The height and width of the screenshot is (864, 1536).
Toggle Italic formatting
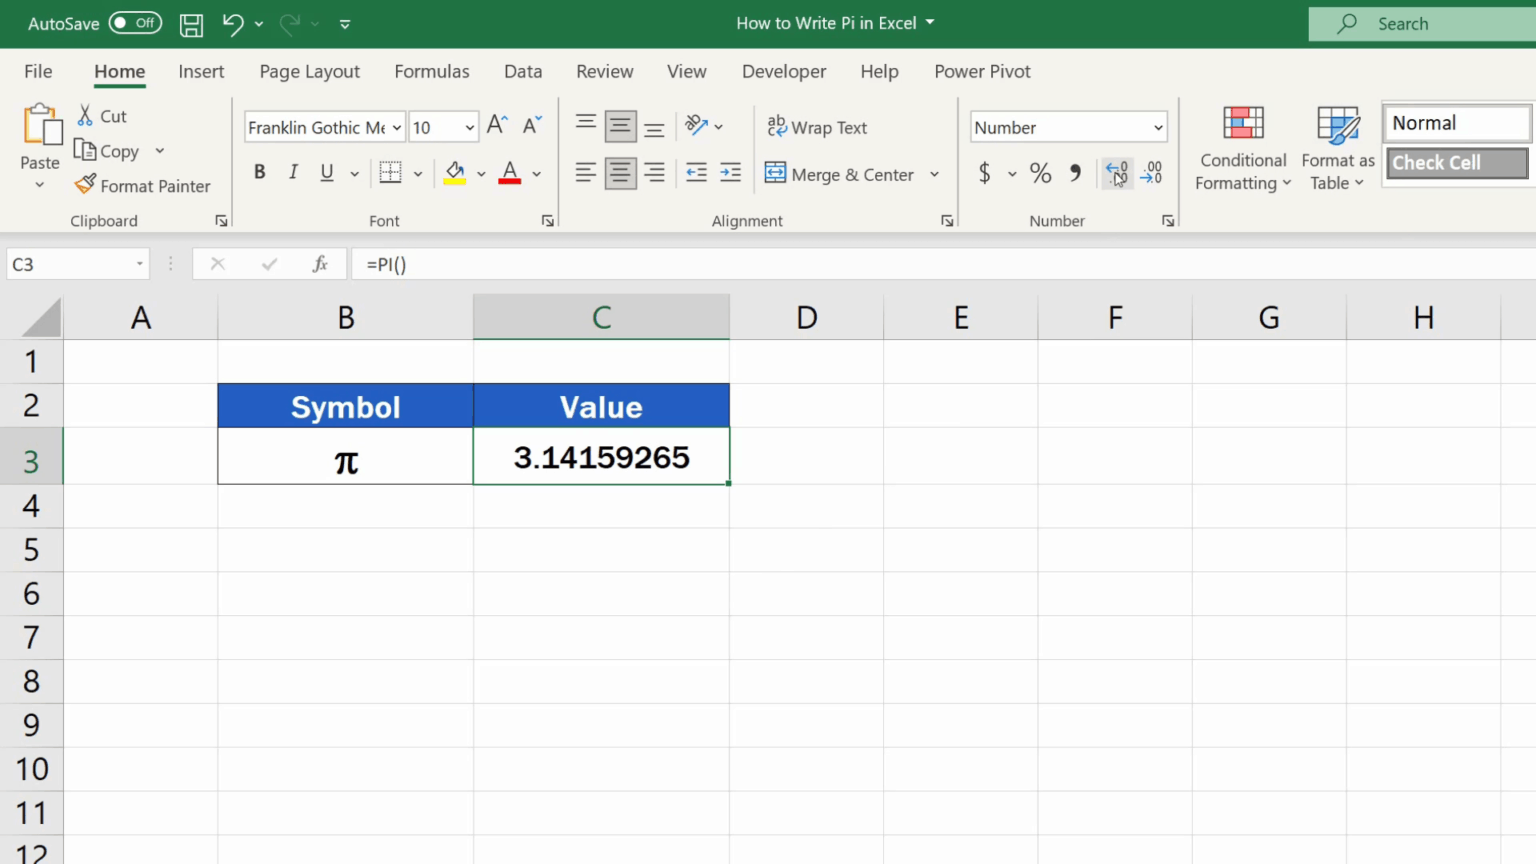coord(292,172)
